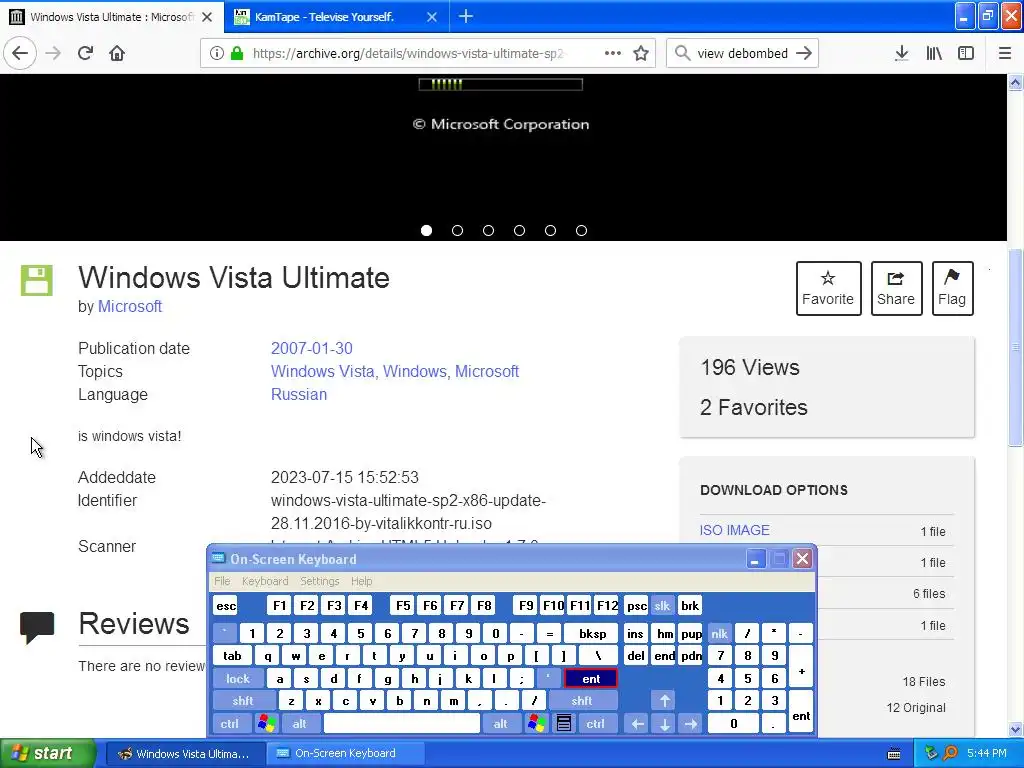This screenshot has height=768, width=1024.
Task: Go back to the previous page
Action: (20, 53)
